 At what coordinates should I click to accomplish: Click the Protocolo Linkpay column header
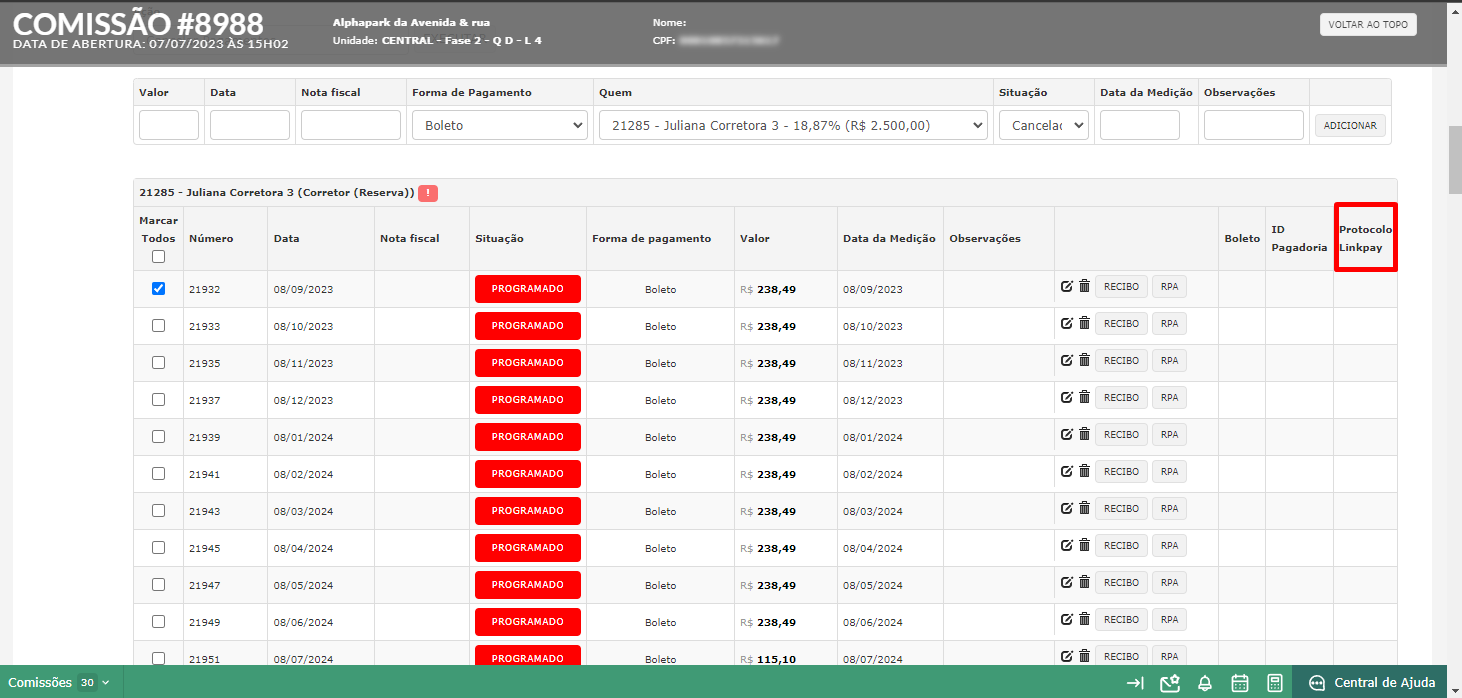pos(1365,239)
